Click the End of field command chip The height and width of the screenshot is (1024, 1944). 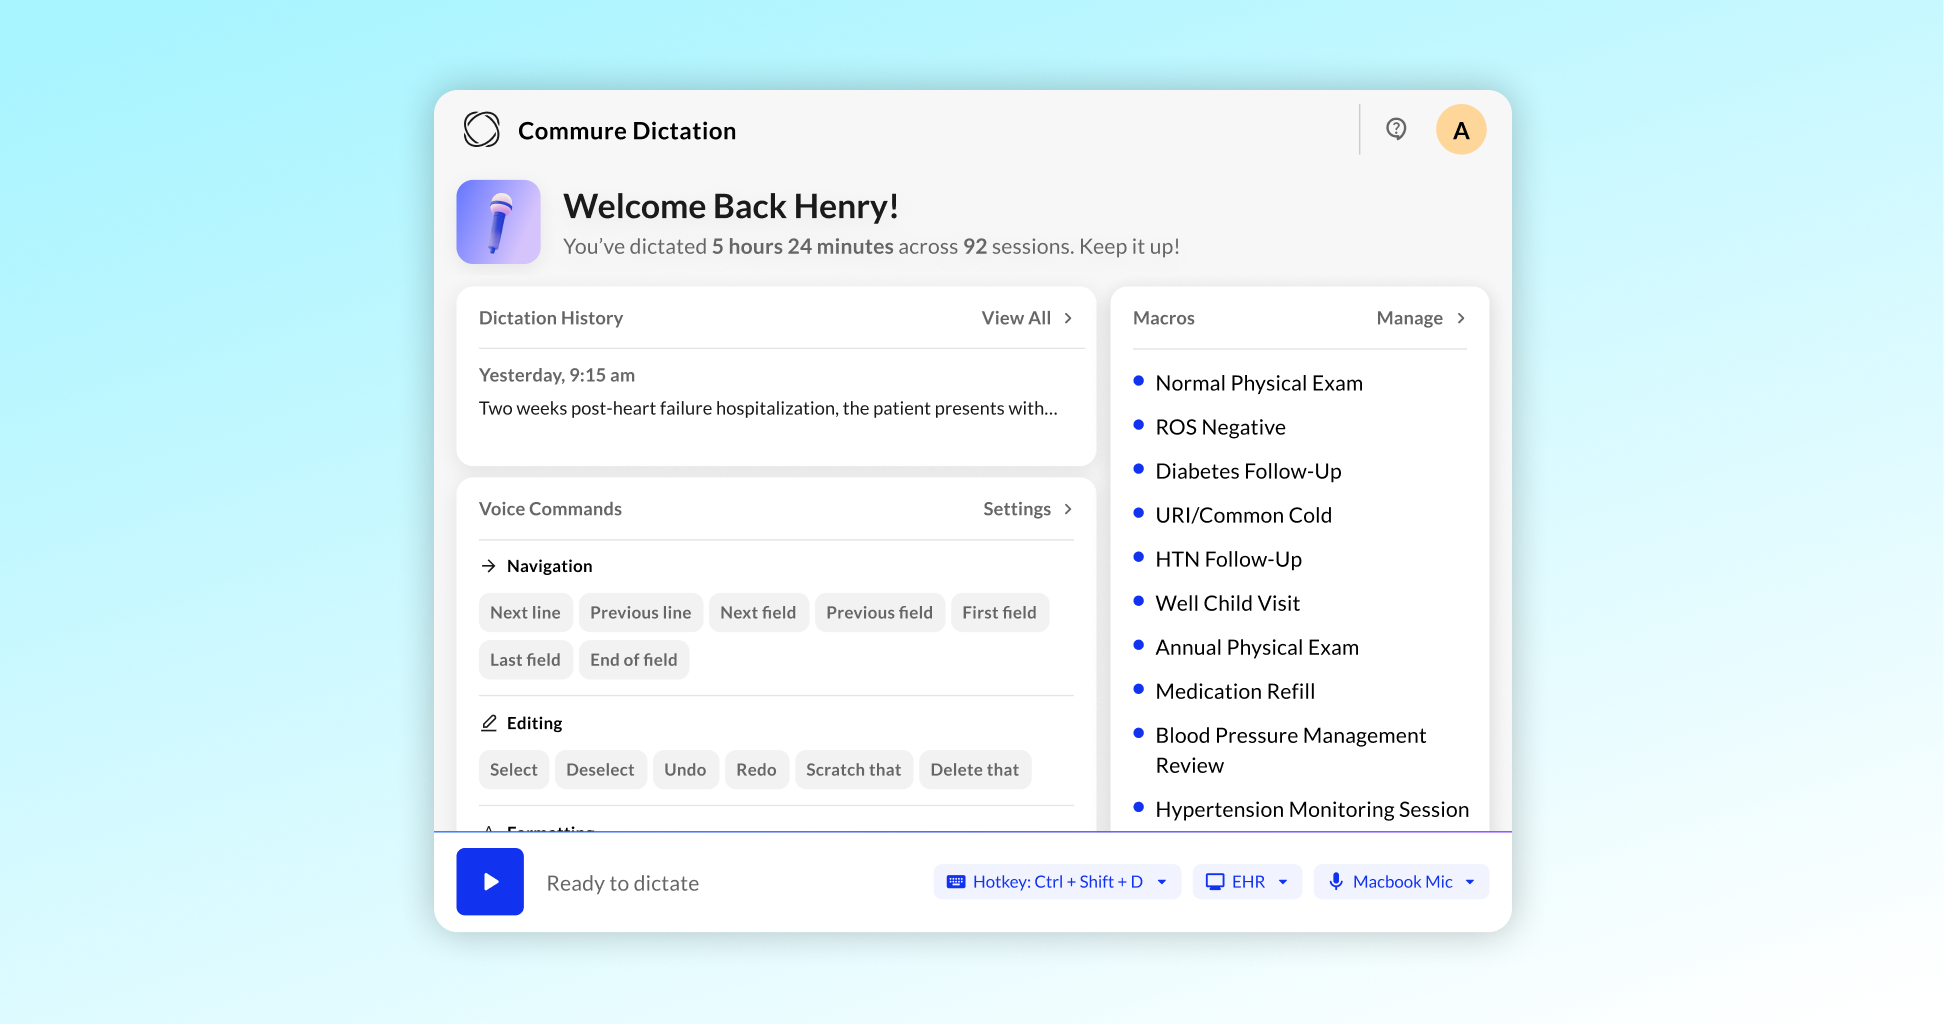[x=634, y=660]
